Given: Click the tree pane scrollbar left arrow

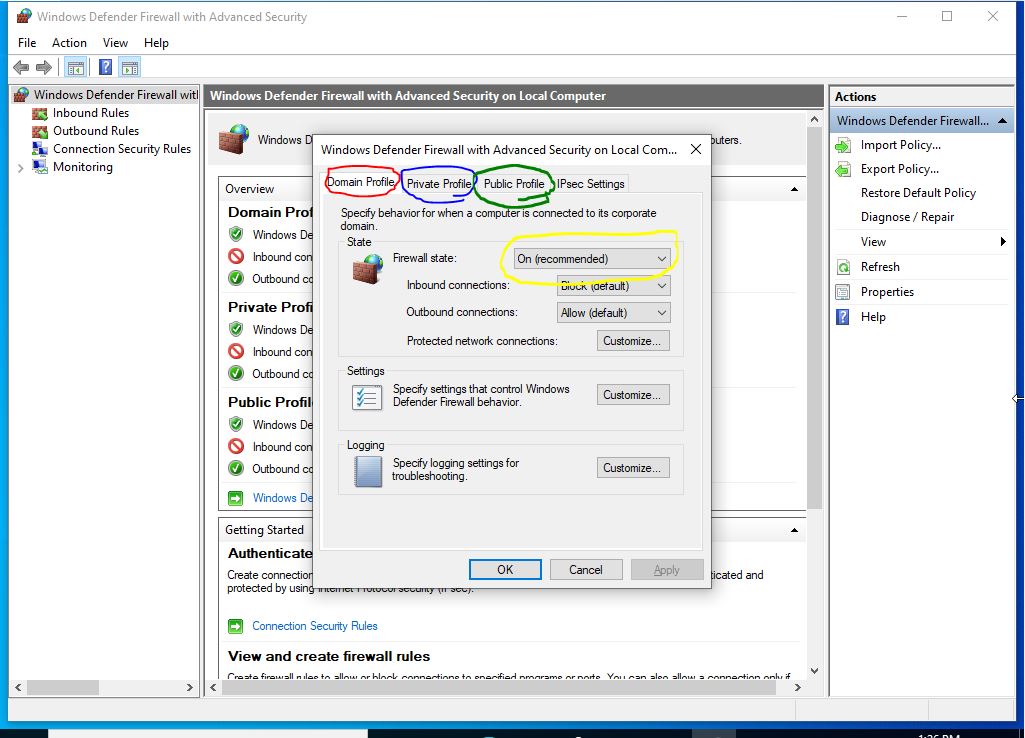Looking at the screenshot, I should [18, 688].
